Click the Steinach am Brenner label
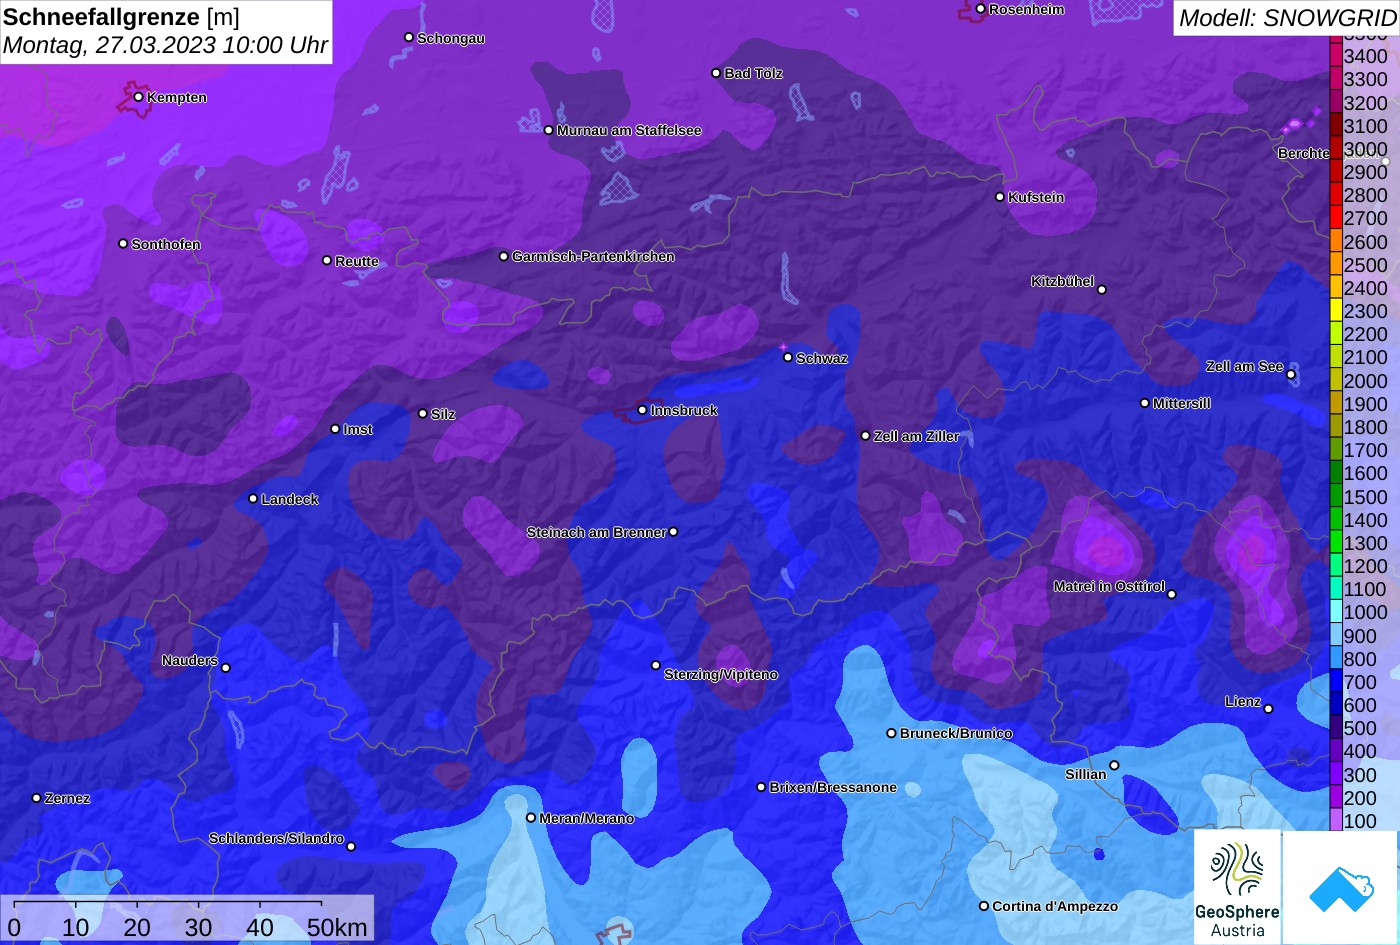Screen dimensions: 1400x945 pos(596,533)
